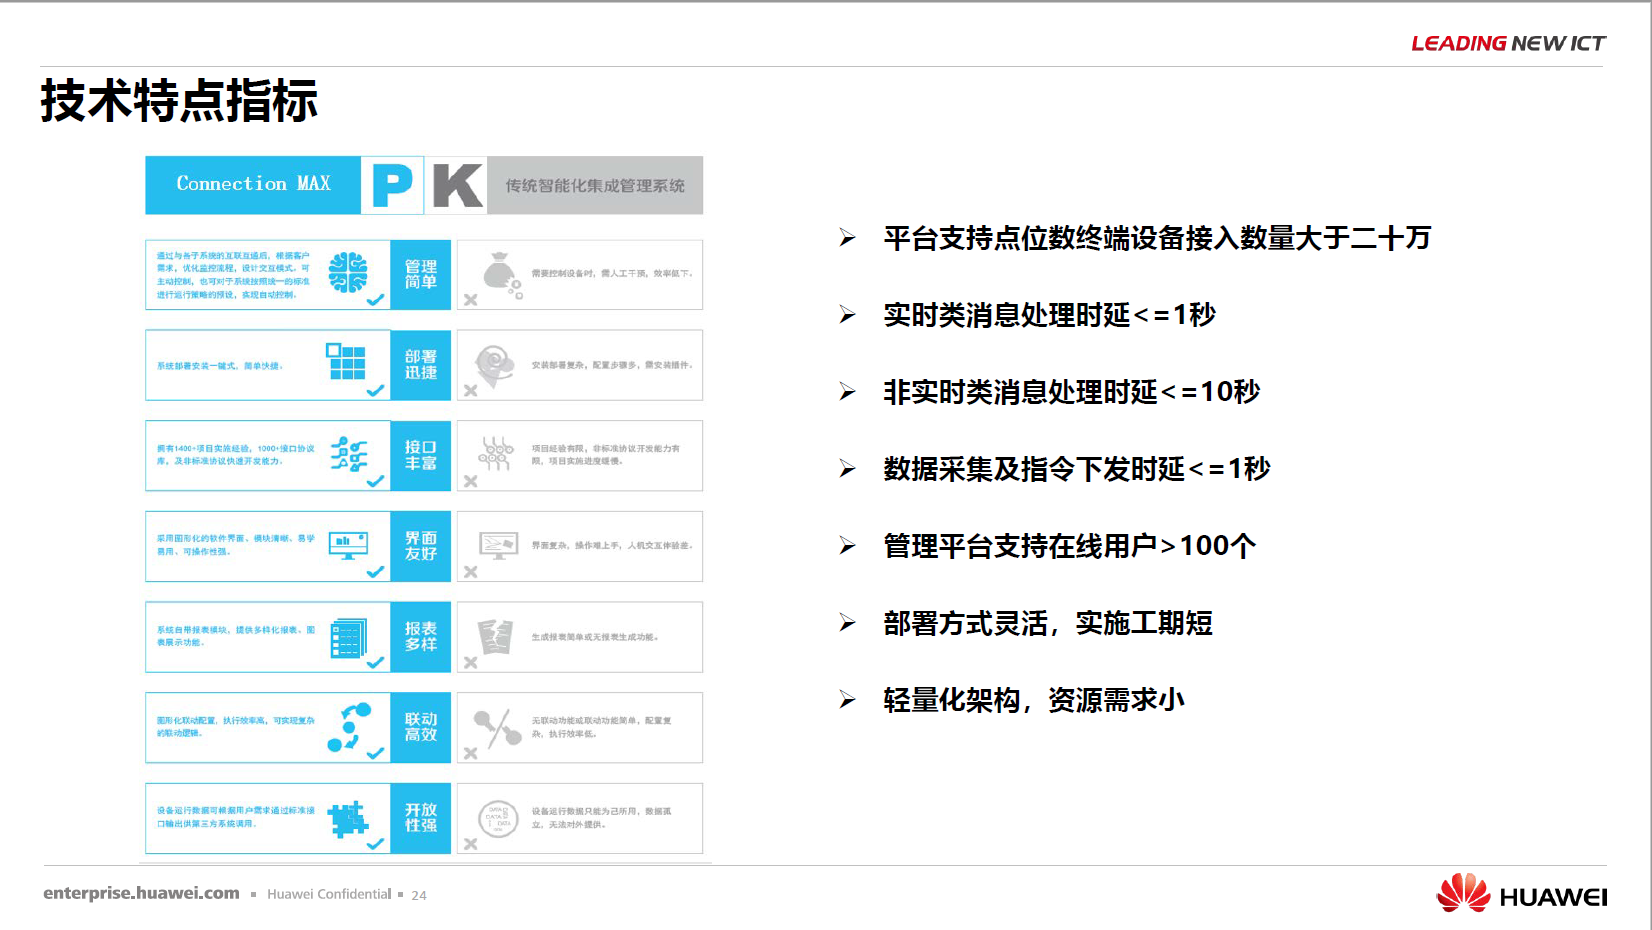Click the blue checkmark in the 开放性强 card
Viewport: 1652px width, 930px height.
[x=375, y=844]
